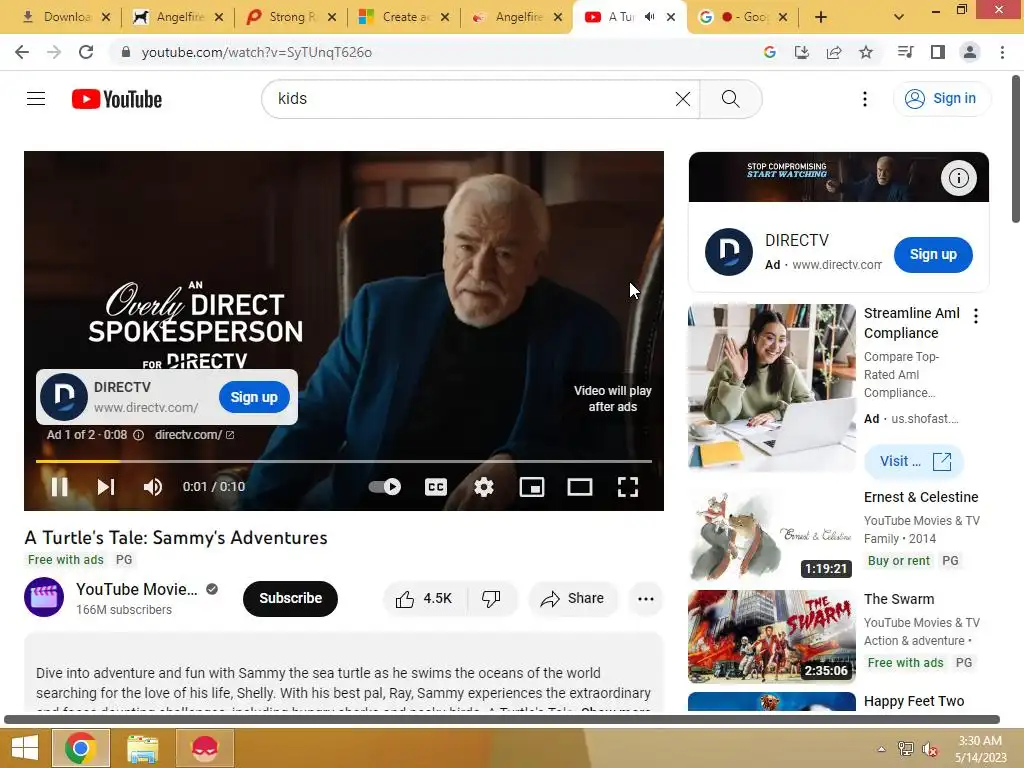1024x768 pixels.
Task: Open Chrome's three-dot menu
Action: [1002, 52]
